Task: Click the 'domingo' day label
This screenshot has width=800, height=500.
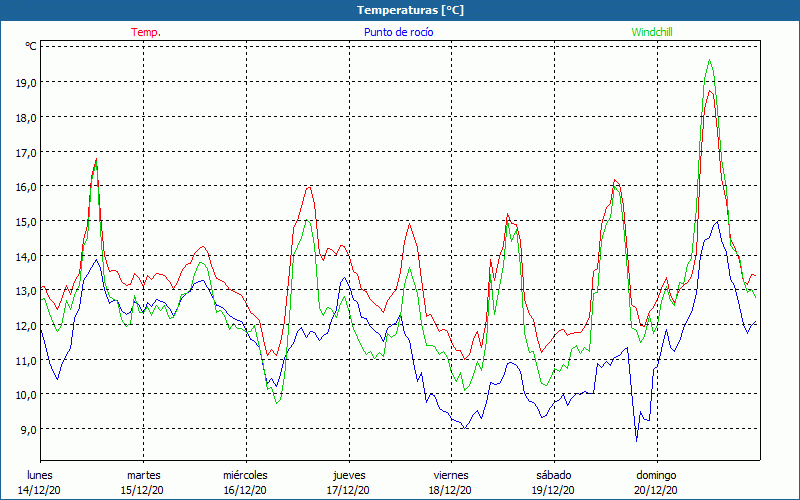Action: 656,475
